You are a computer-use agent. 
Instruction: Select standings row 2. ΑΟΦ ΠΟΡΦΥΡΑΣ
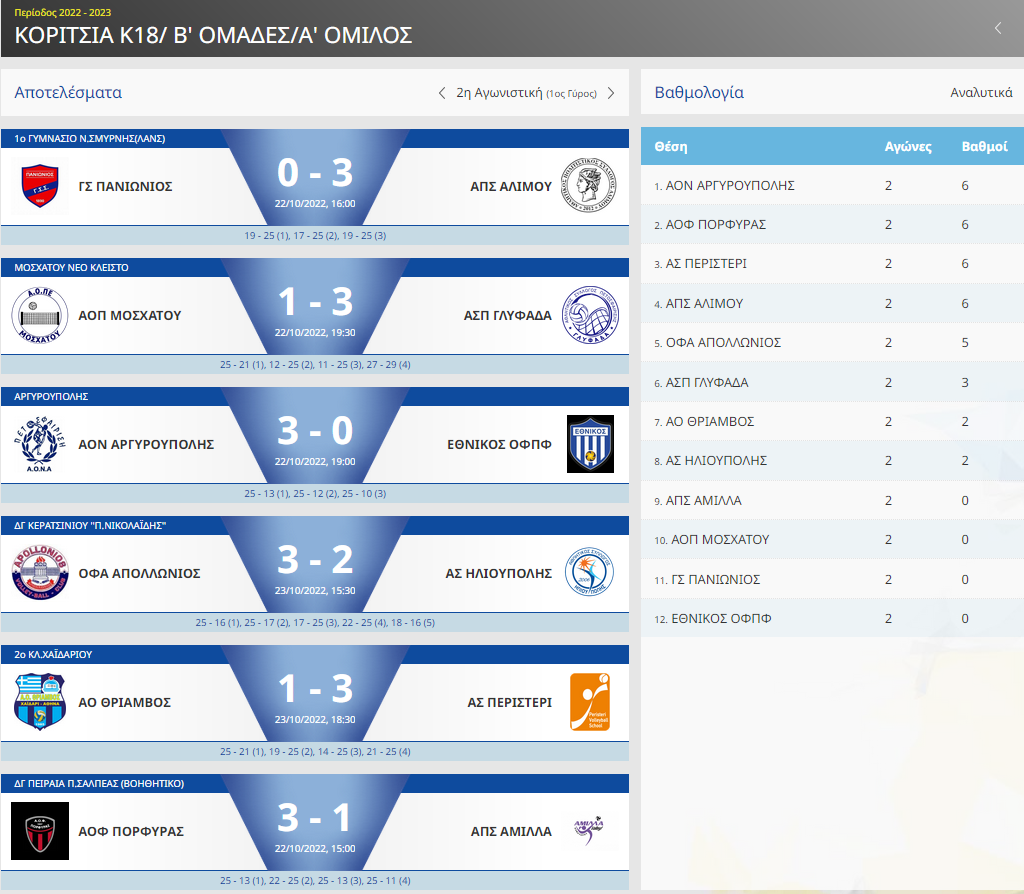(833, 225)
